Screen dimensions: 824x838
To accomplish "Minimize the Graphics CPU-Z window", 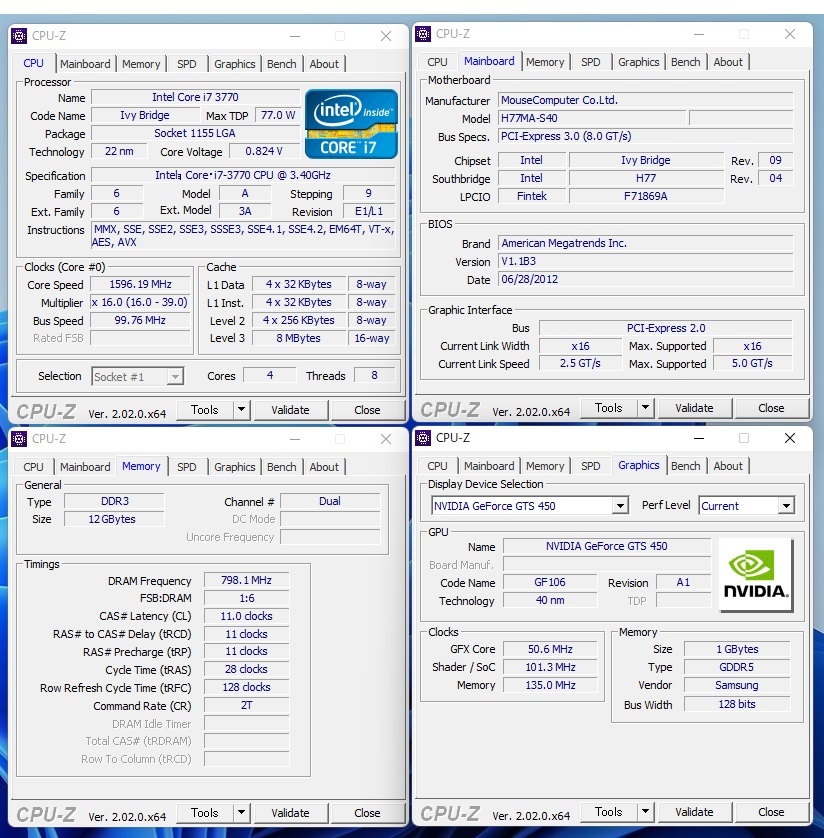I will point(698,438).
